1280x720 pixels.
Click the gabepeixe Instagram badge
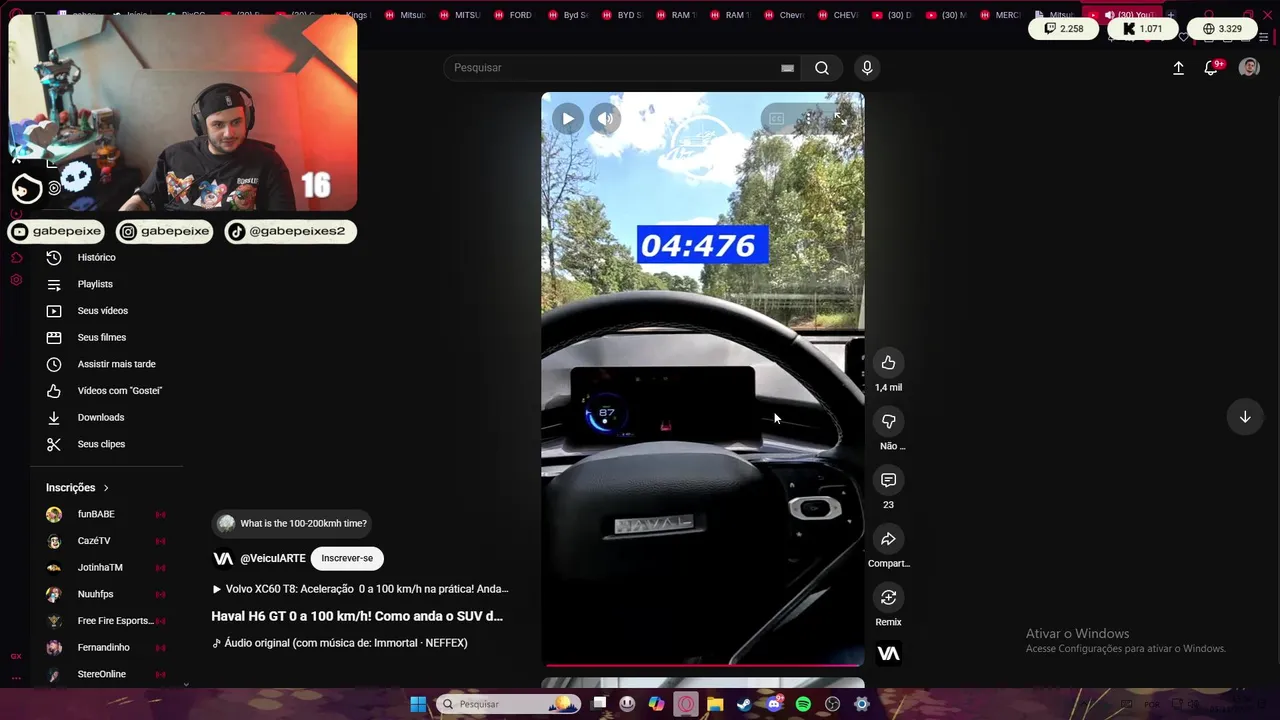165,231
